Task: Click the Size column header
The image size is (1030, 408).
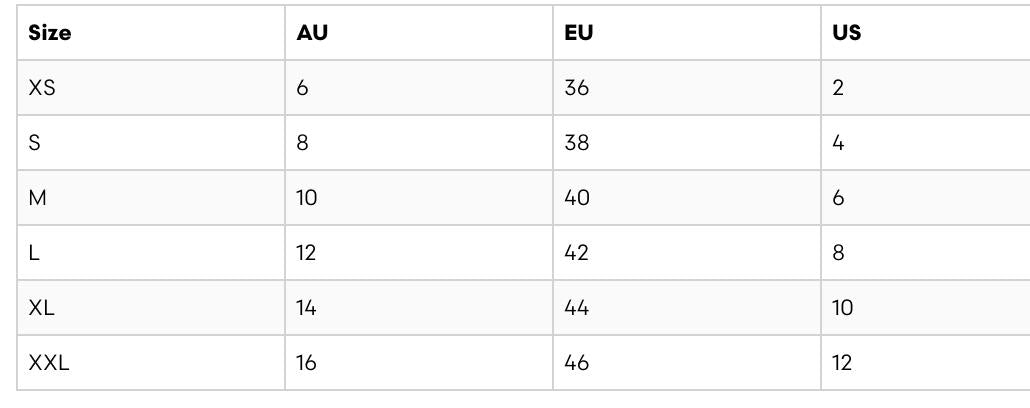Action: coord(151,33)
